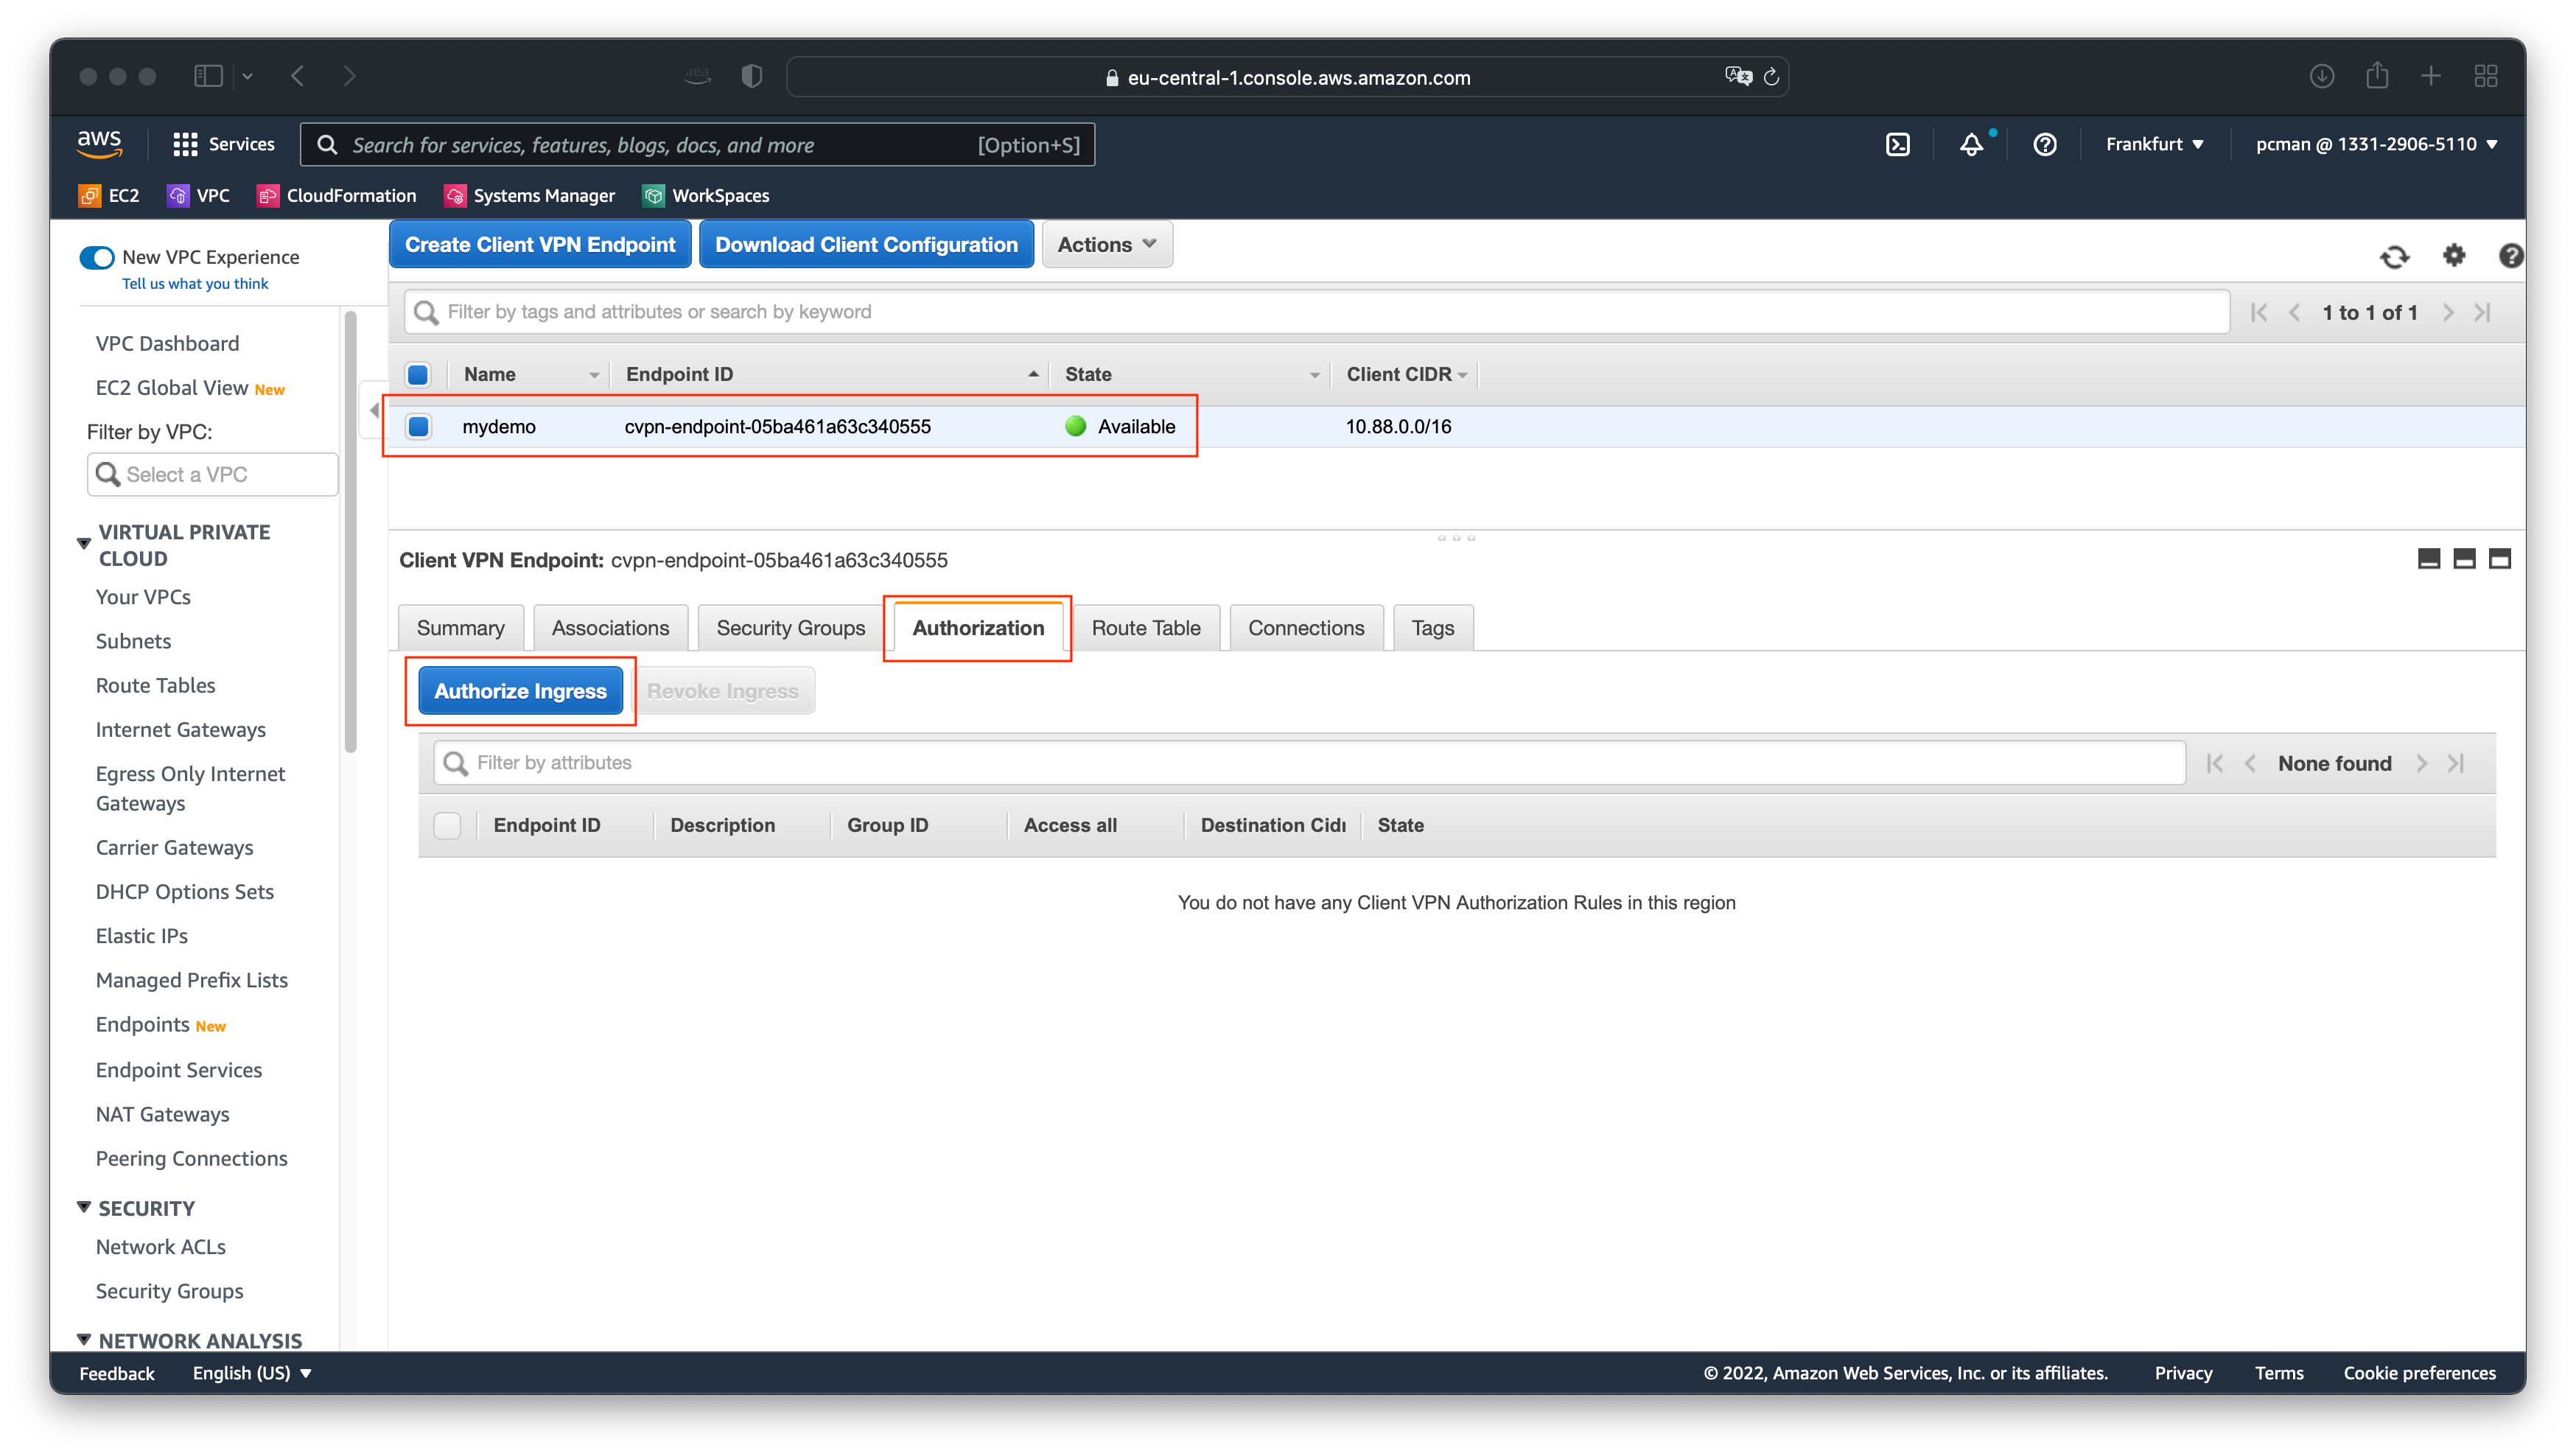
Task: Open the Feedback link in footer
Action: [116, 1373]
